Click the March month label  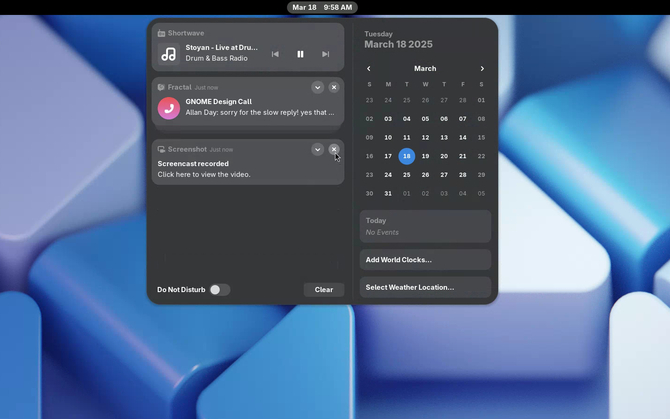[425, 68]
